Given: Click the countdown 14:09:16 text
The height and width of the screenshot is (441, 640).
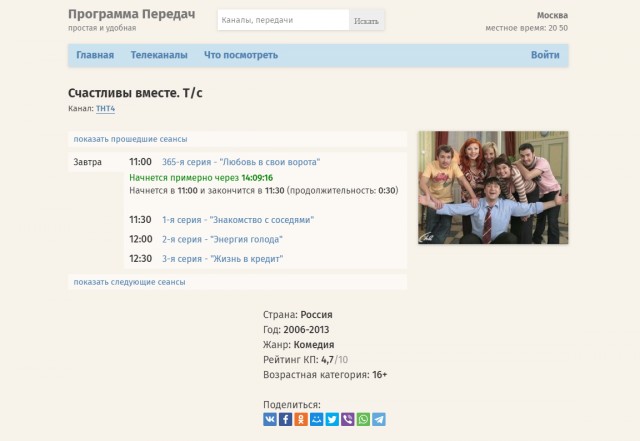Looking at the screenshot, I should tap(257, 178).
